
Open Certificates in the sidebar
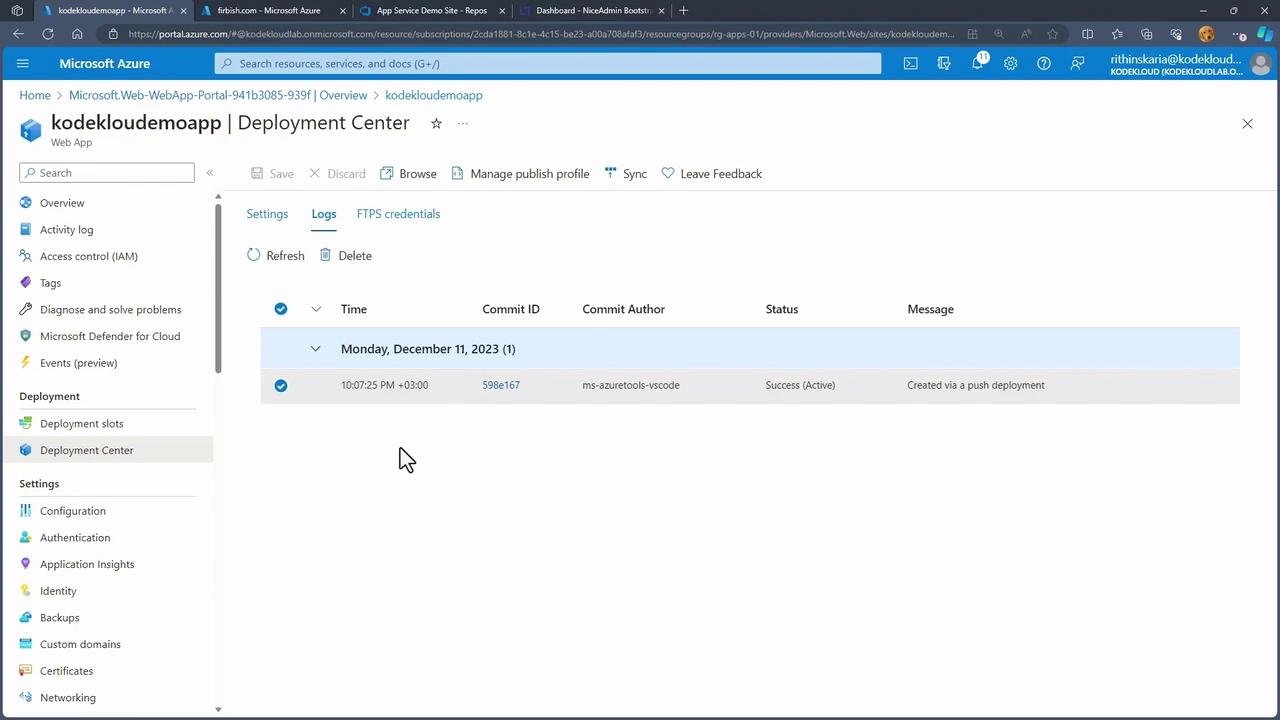(x=66, y=671)
